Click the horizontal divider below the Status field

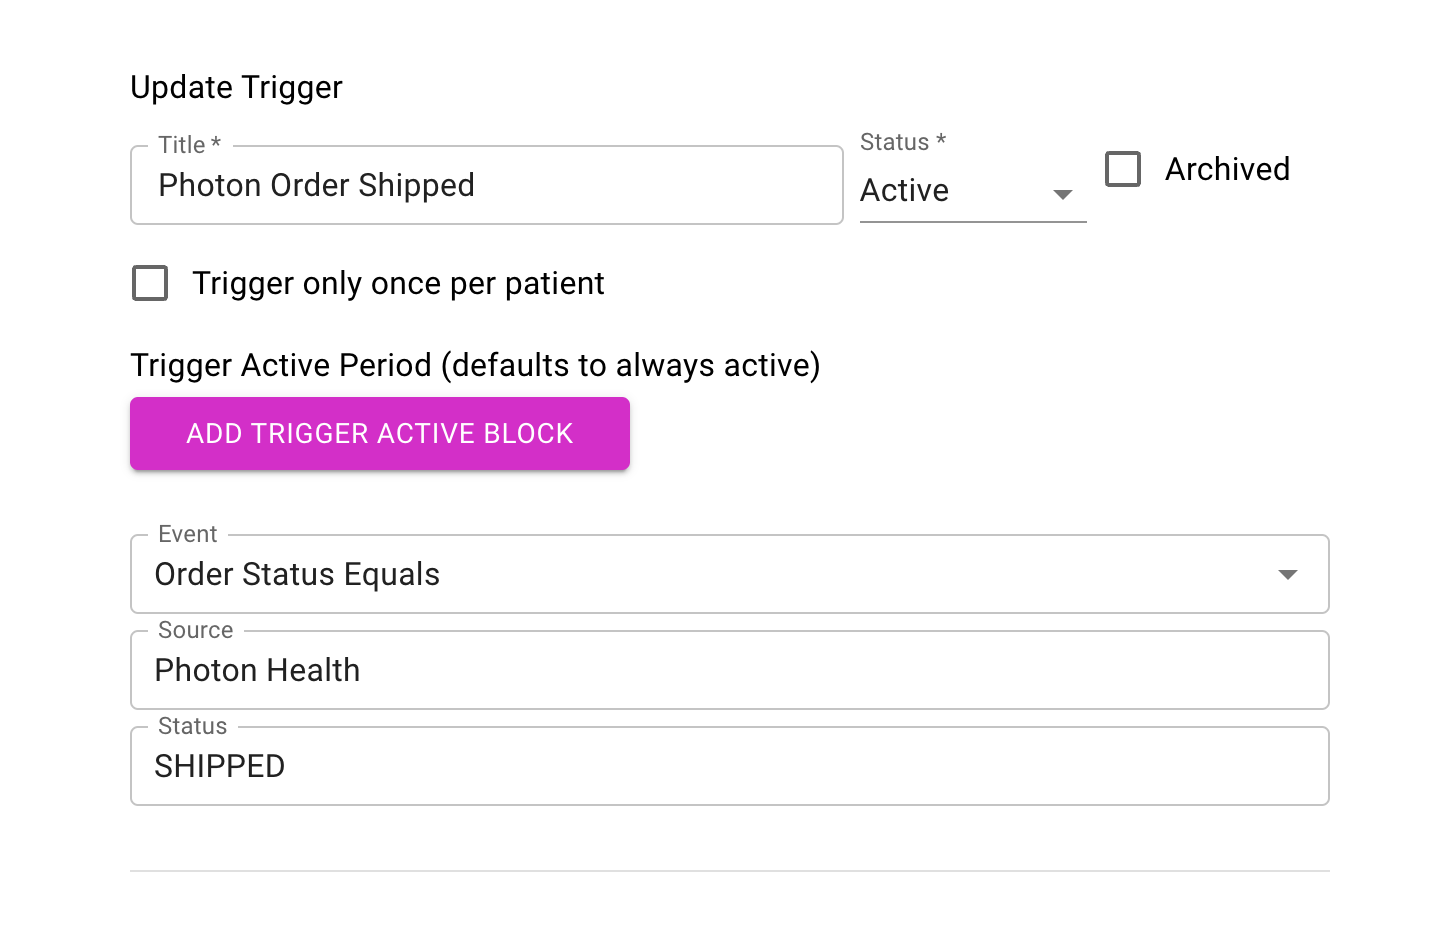point(730,871)
